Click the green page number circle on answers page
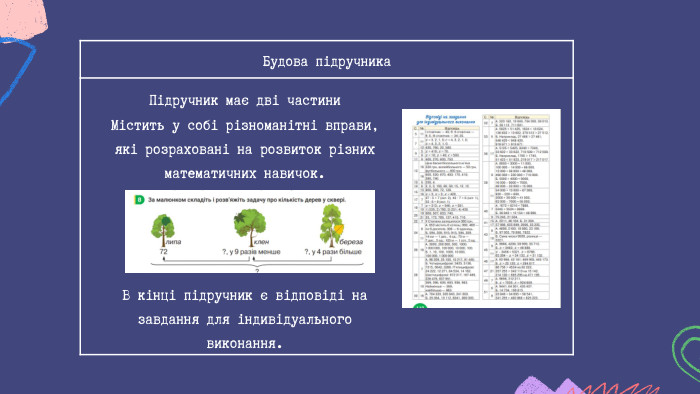Image resolution: width=700 pixels, height=394 pixels. click(x=420, y=306)
